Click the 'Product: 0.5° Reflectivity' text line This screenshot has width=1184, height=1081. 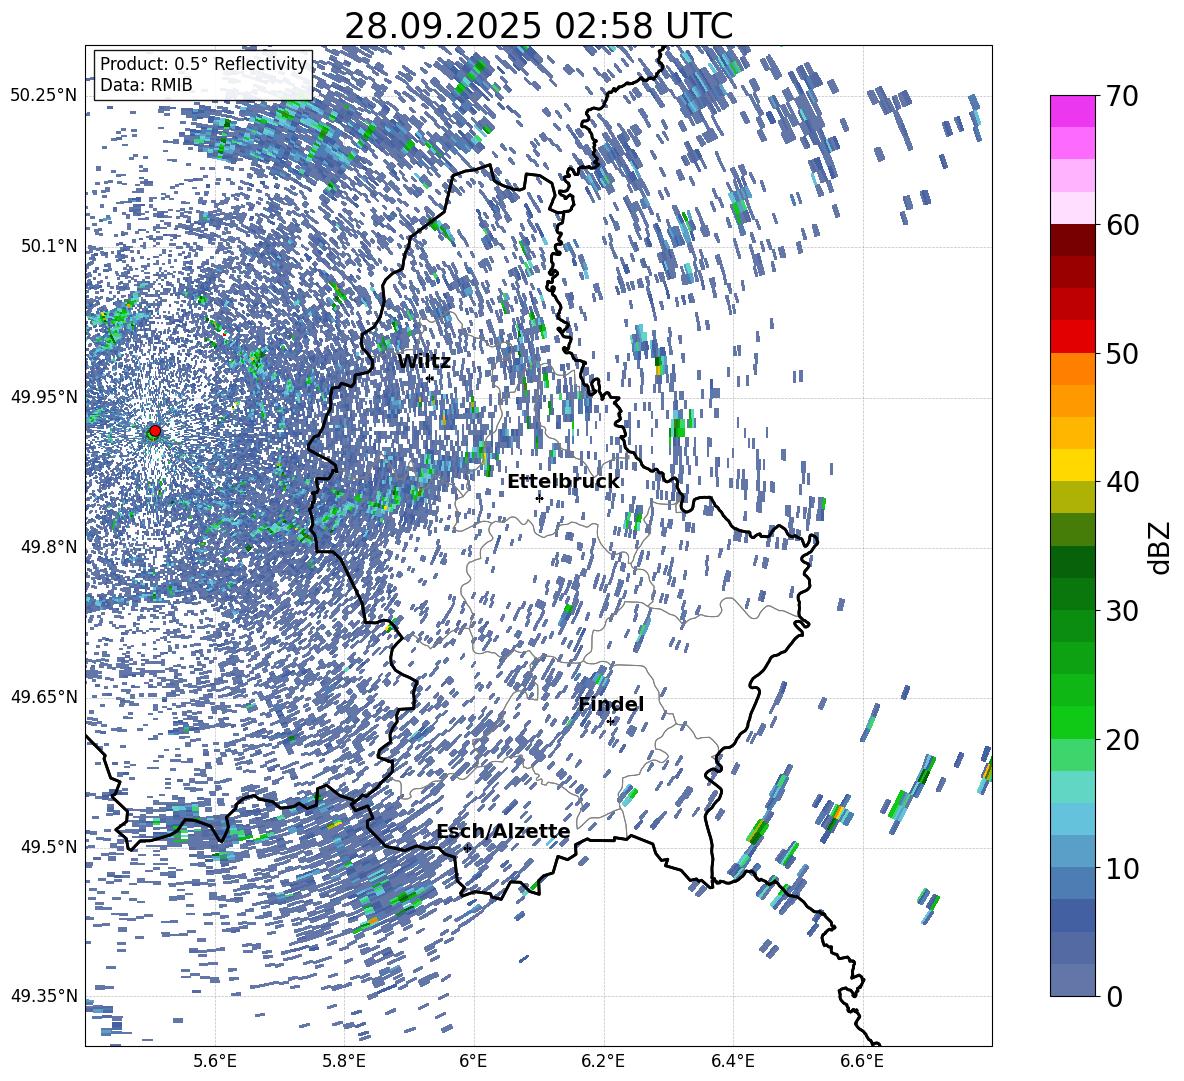click(x=203, y=63)
